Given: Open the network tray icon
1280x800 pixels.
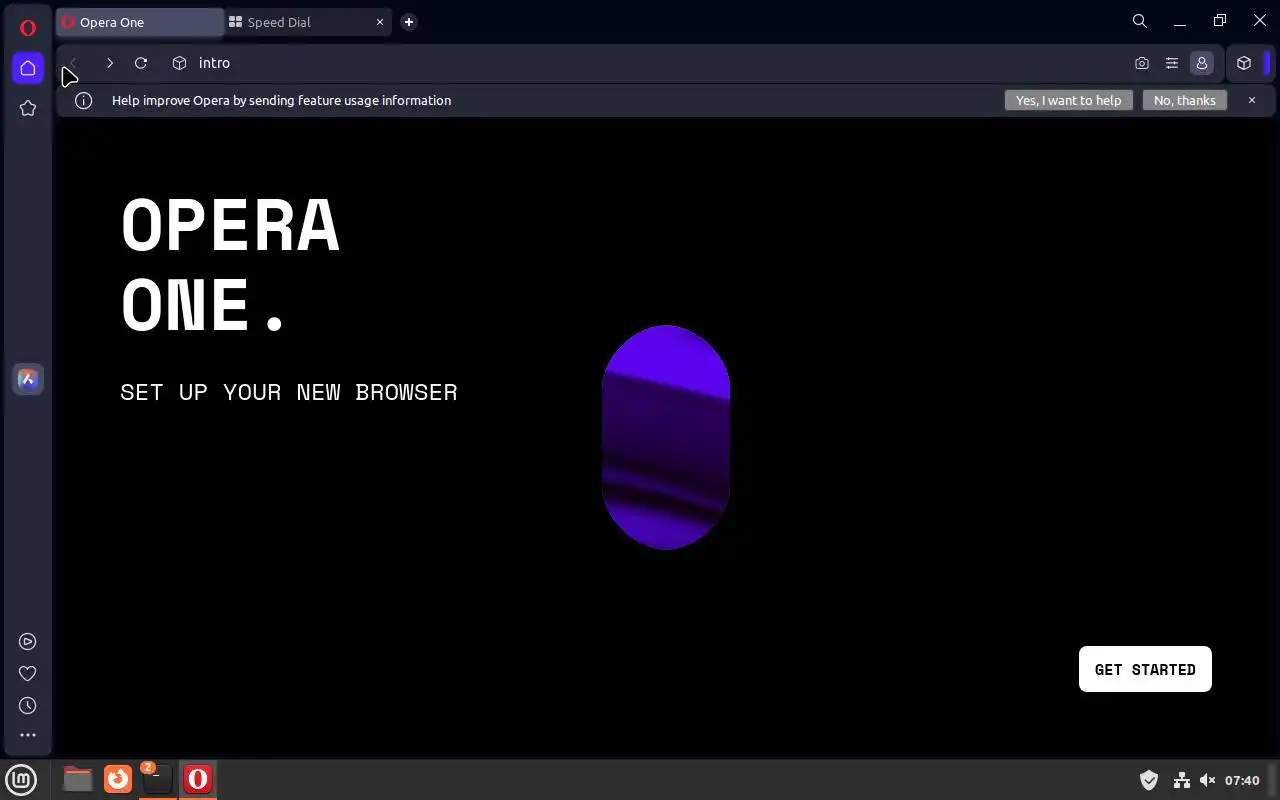Looking at the screenshot, I should click(x=1181, y=780).
